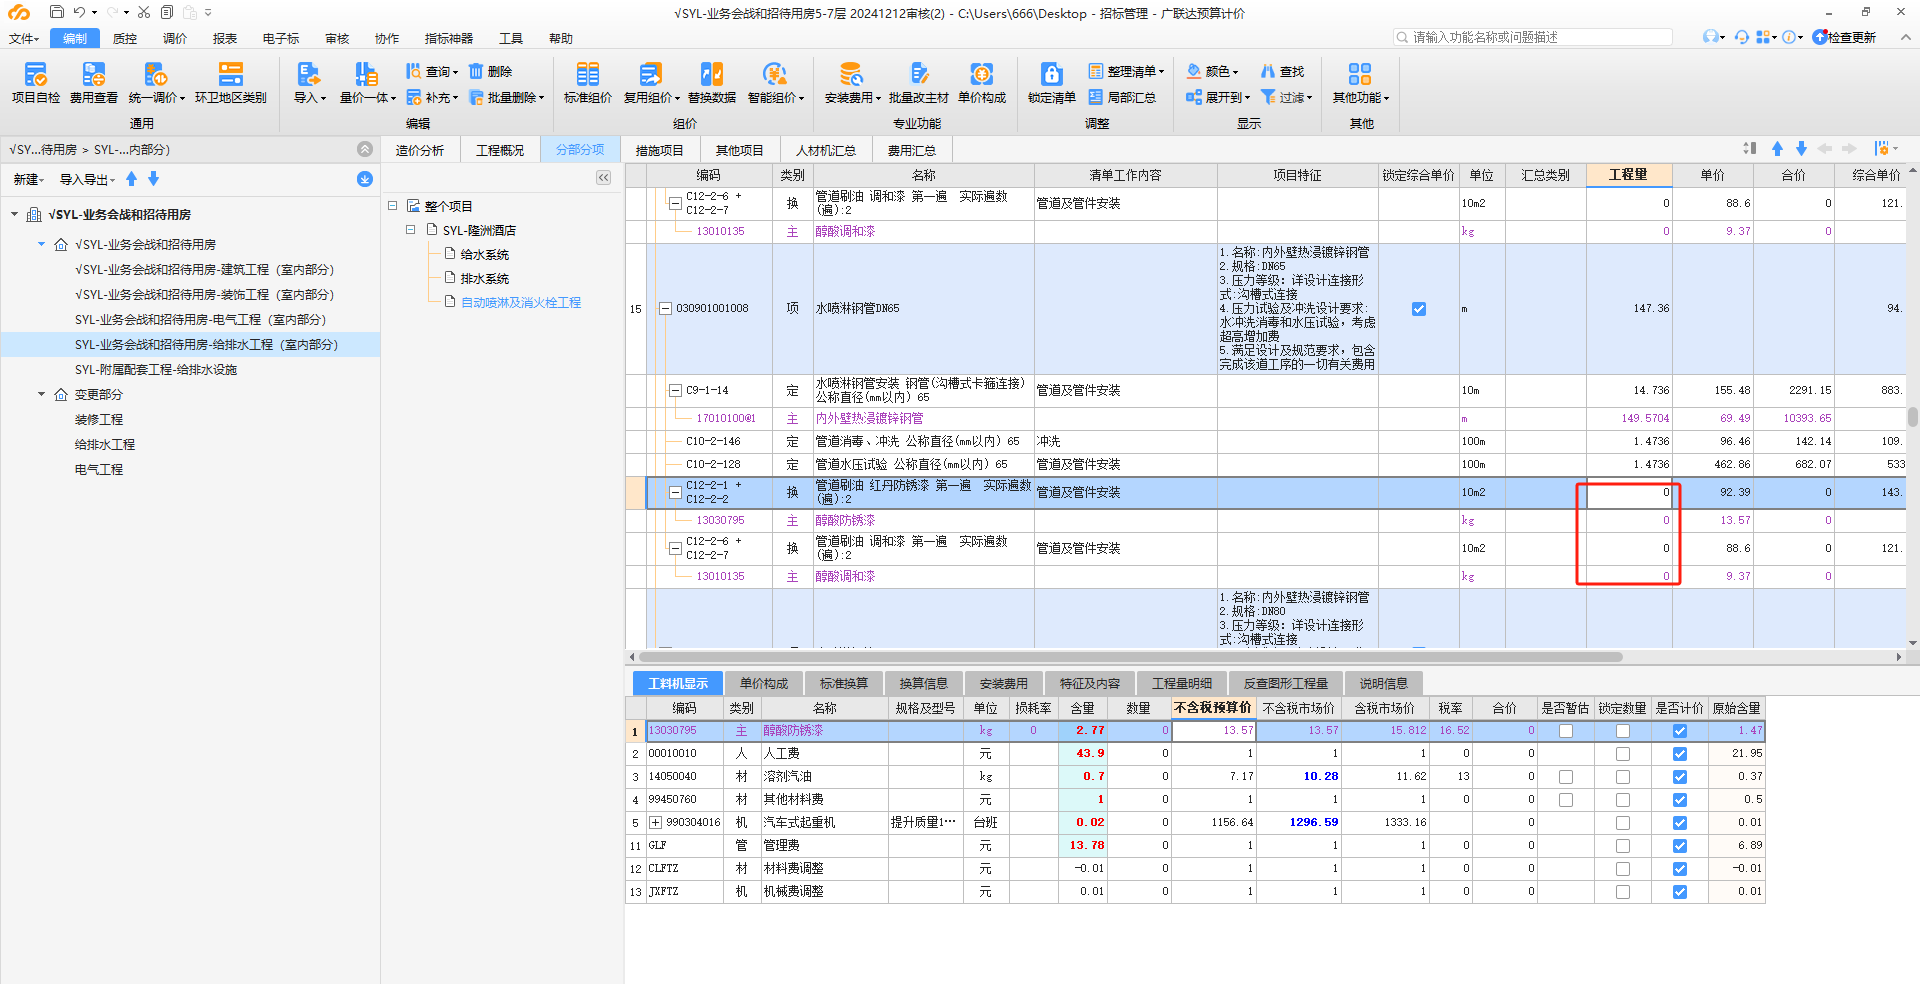1920x984 pixels.
Task: Click the 批量改主材 batch edit icon
Action: (x=919, y=74)
